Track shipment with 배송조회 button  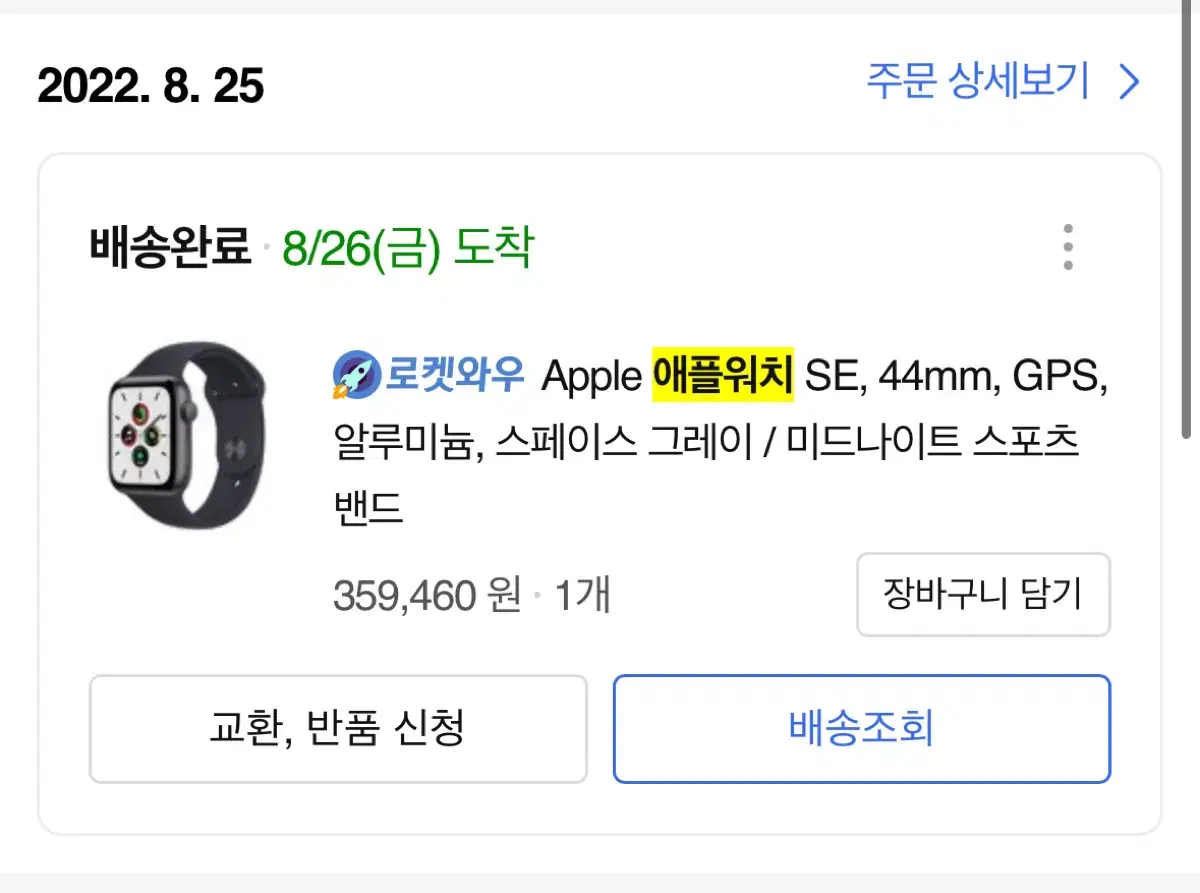click(861, 728)
